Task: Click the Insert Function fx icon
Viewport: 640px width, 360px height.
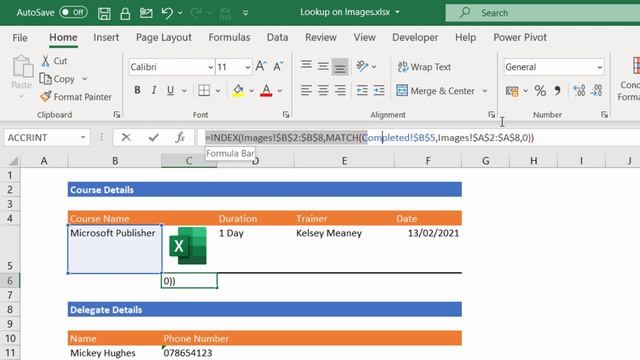Action: click(x=180, y=138)
